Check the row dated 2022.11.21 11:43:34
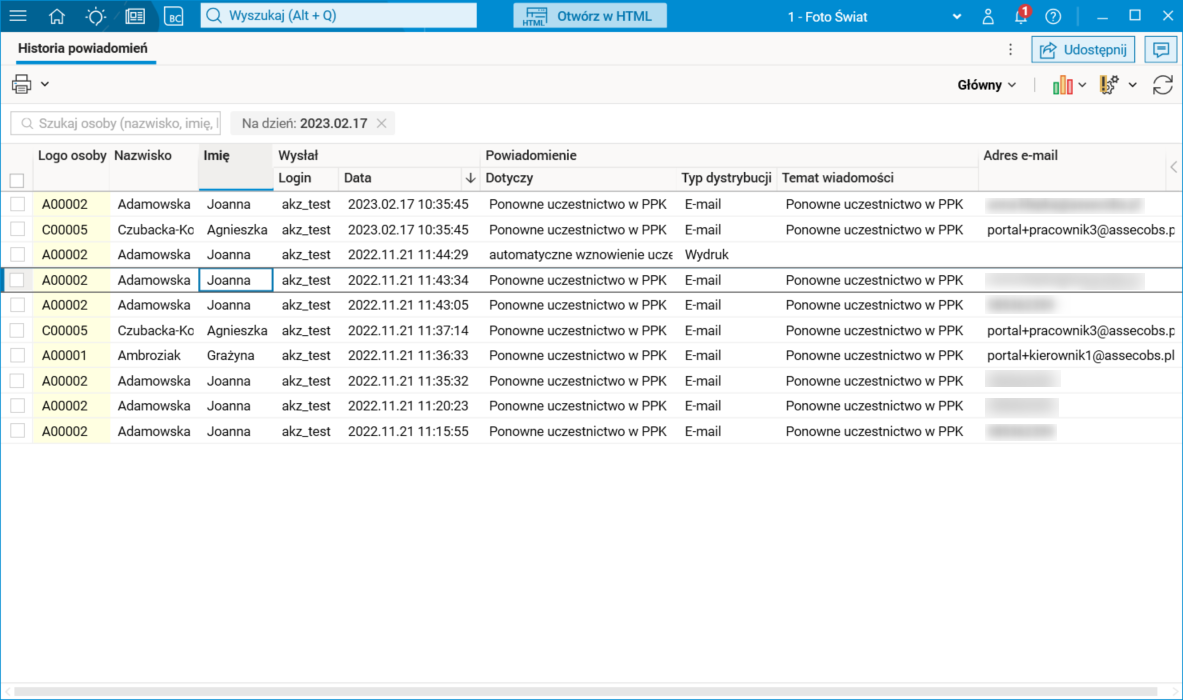Image resolution: width=1183 pixels, height=700 pixels. (17, 280)
